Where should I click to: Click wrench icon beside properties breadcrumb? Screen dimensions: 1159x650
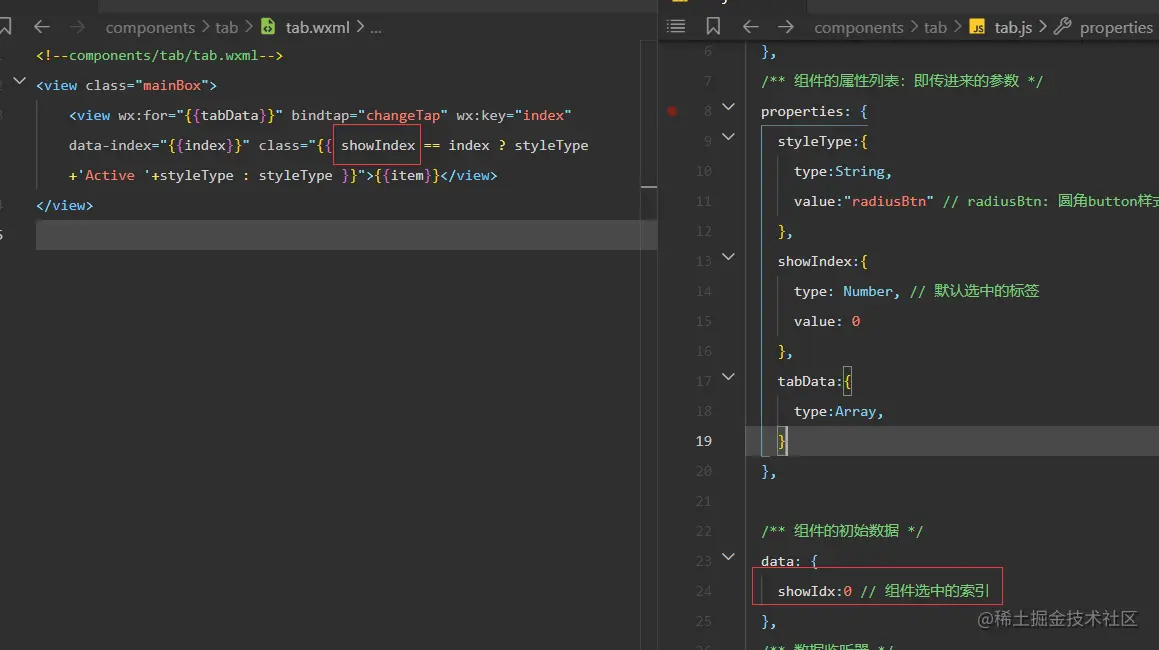click(1062, 27)
